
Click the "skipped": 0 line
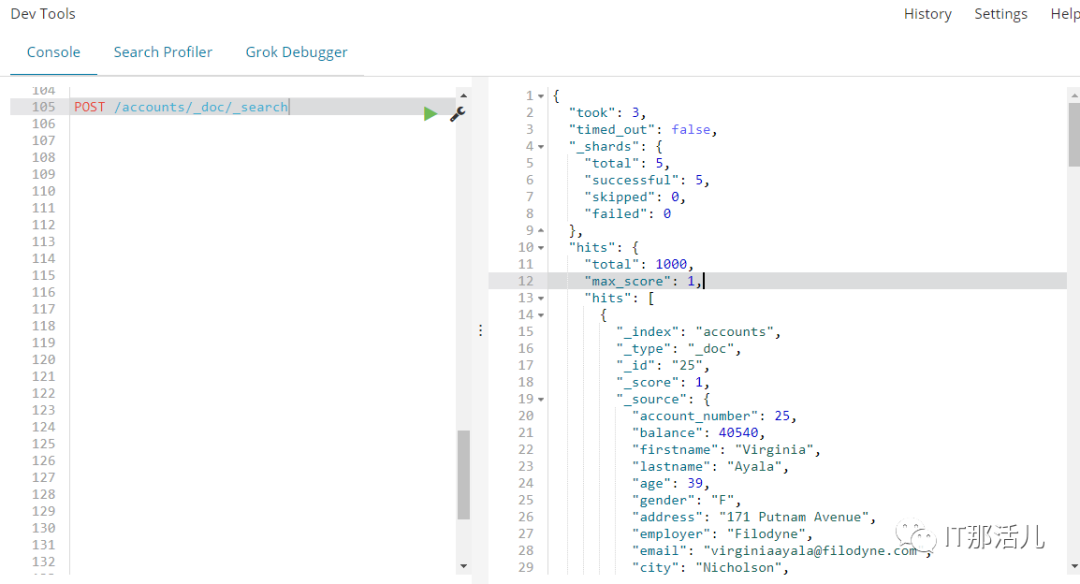click(x=635, y=197)
